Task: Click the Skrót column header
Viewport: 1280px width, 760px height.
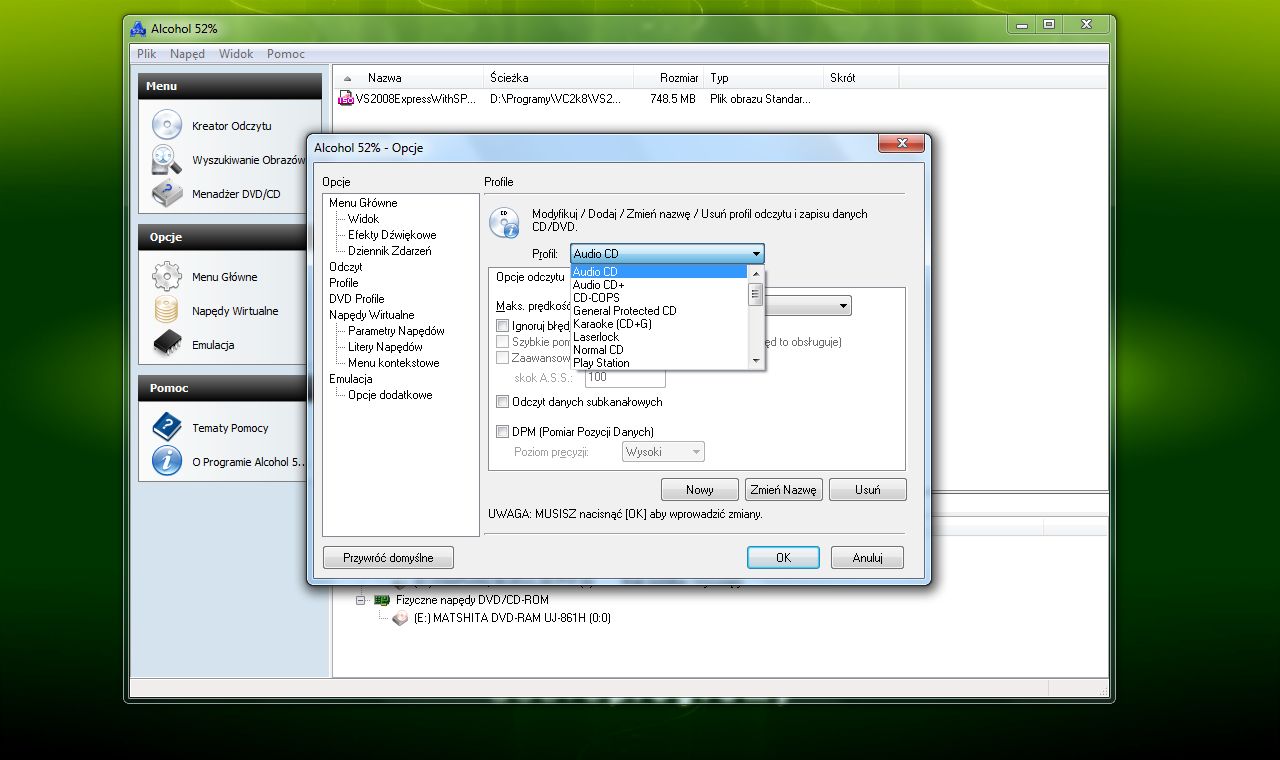Action: pyautogui.click(x=862, y=78)
